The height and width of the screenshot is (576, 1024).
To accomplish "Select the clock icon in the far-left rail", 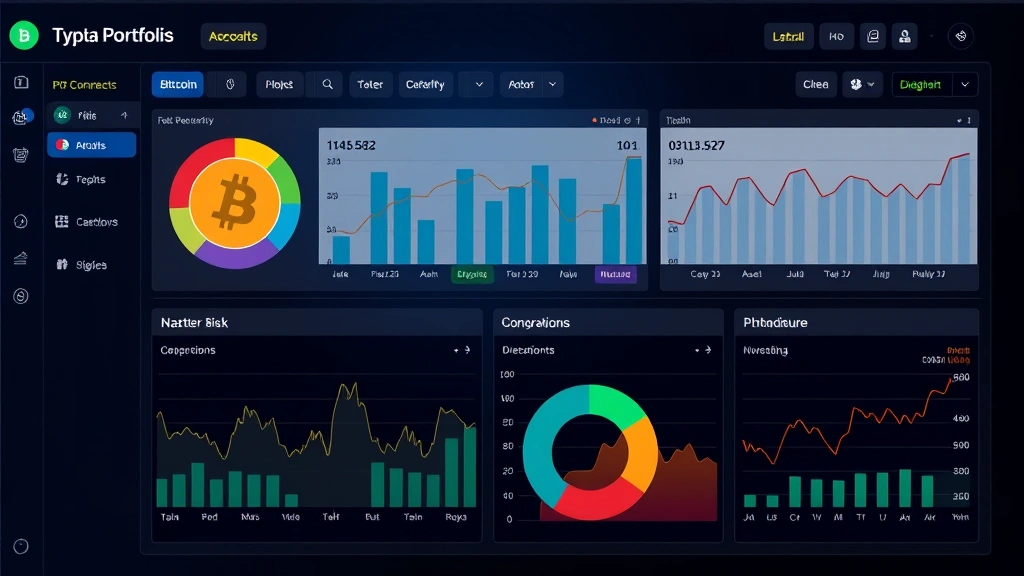I will click(x=18, y=221).
